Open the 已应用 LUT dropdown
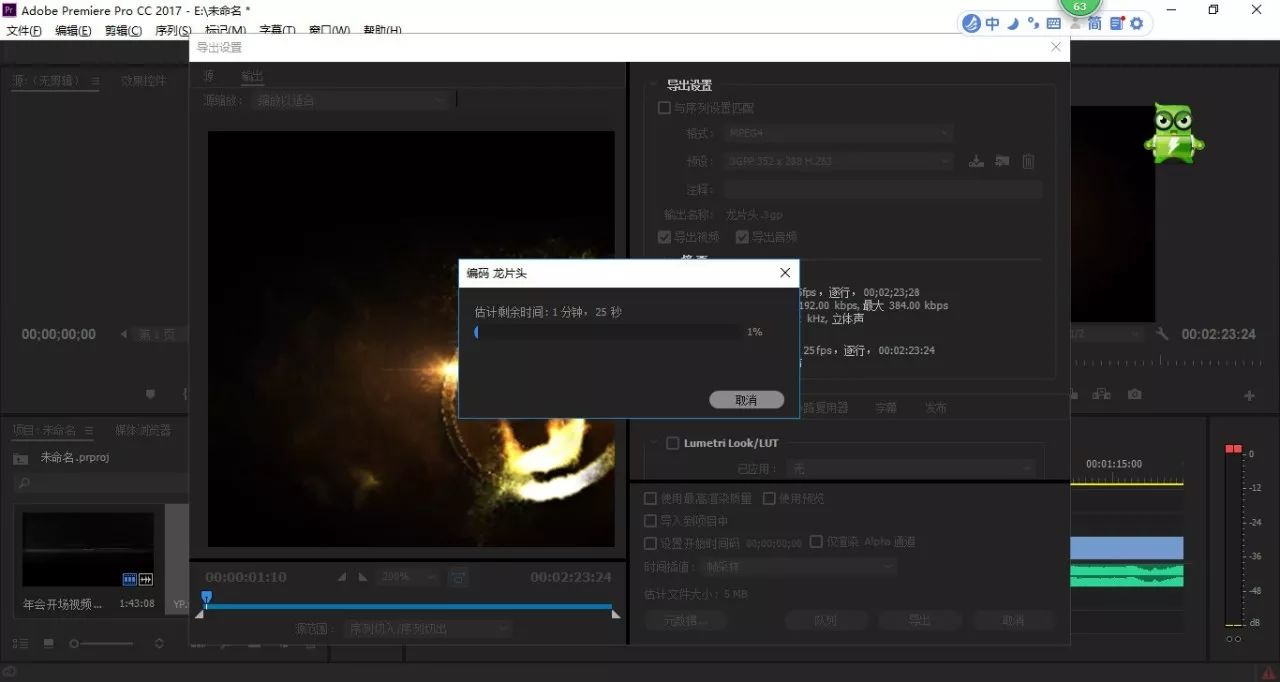This screenshot has width=1280, height=682. pyautogui.click(x=910, y=468)
